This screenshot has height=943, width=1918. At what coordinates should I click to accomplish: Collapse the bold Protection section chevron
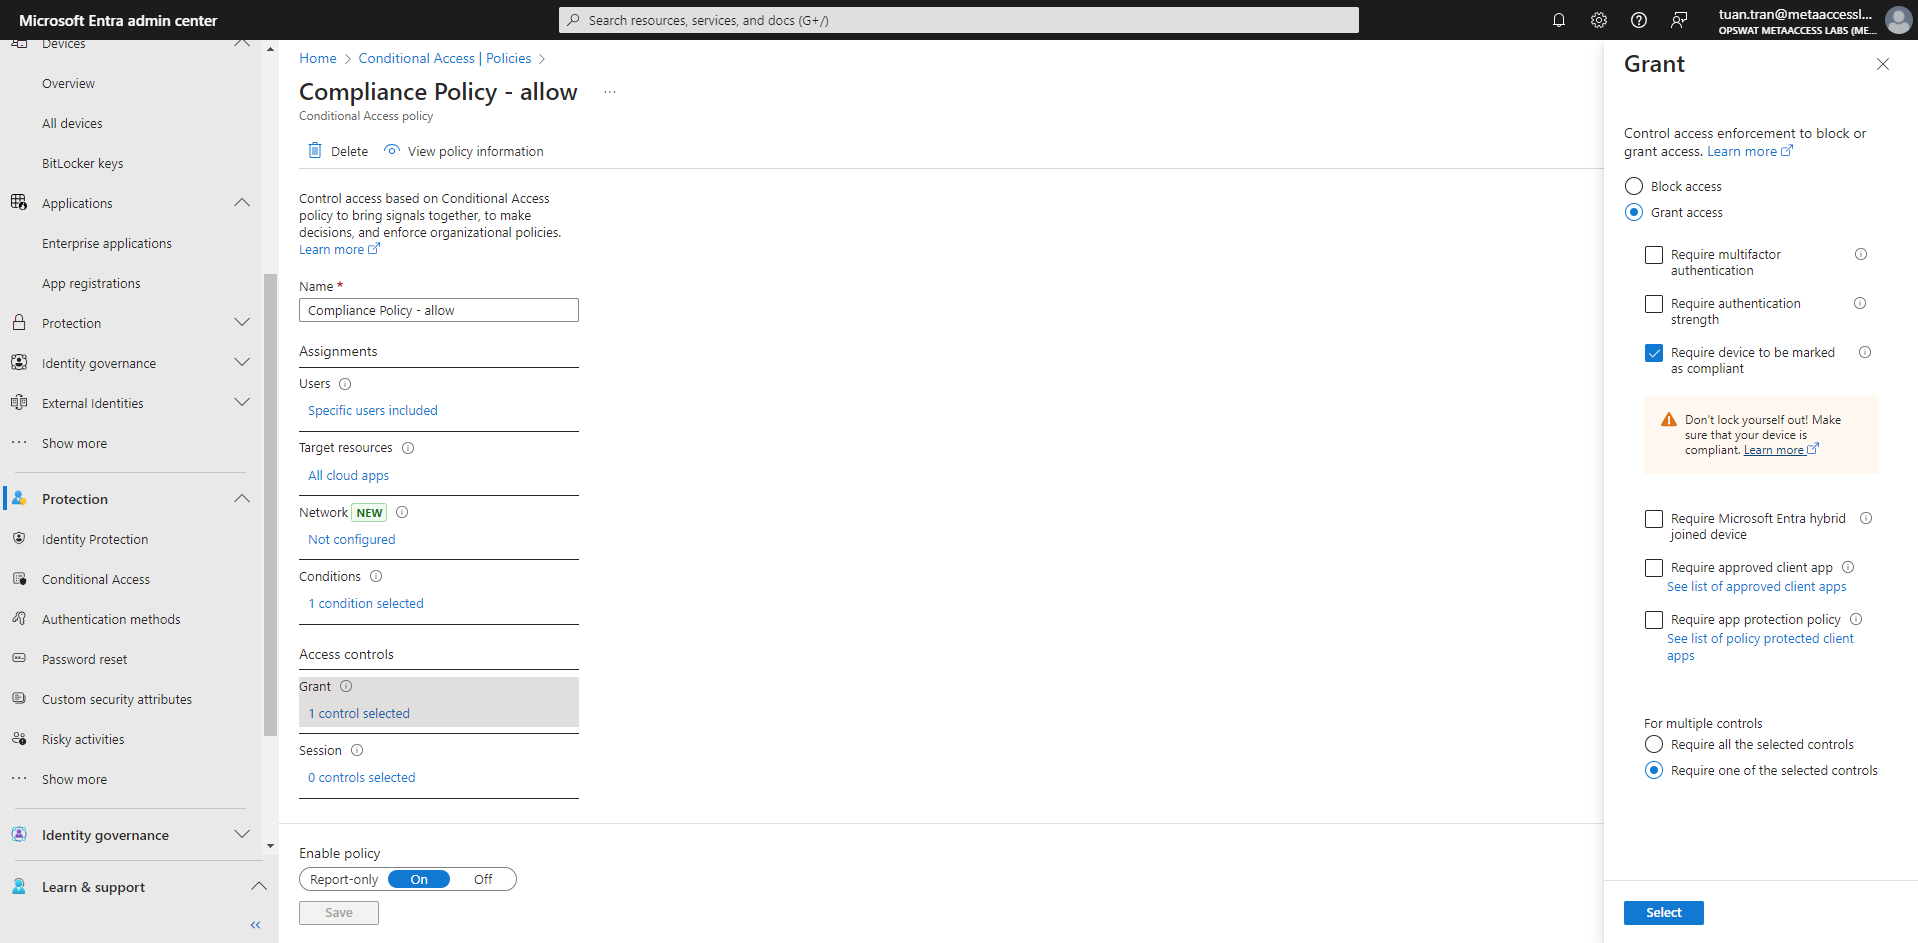(x=242, y=498)
